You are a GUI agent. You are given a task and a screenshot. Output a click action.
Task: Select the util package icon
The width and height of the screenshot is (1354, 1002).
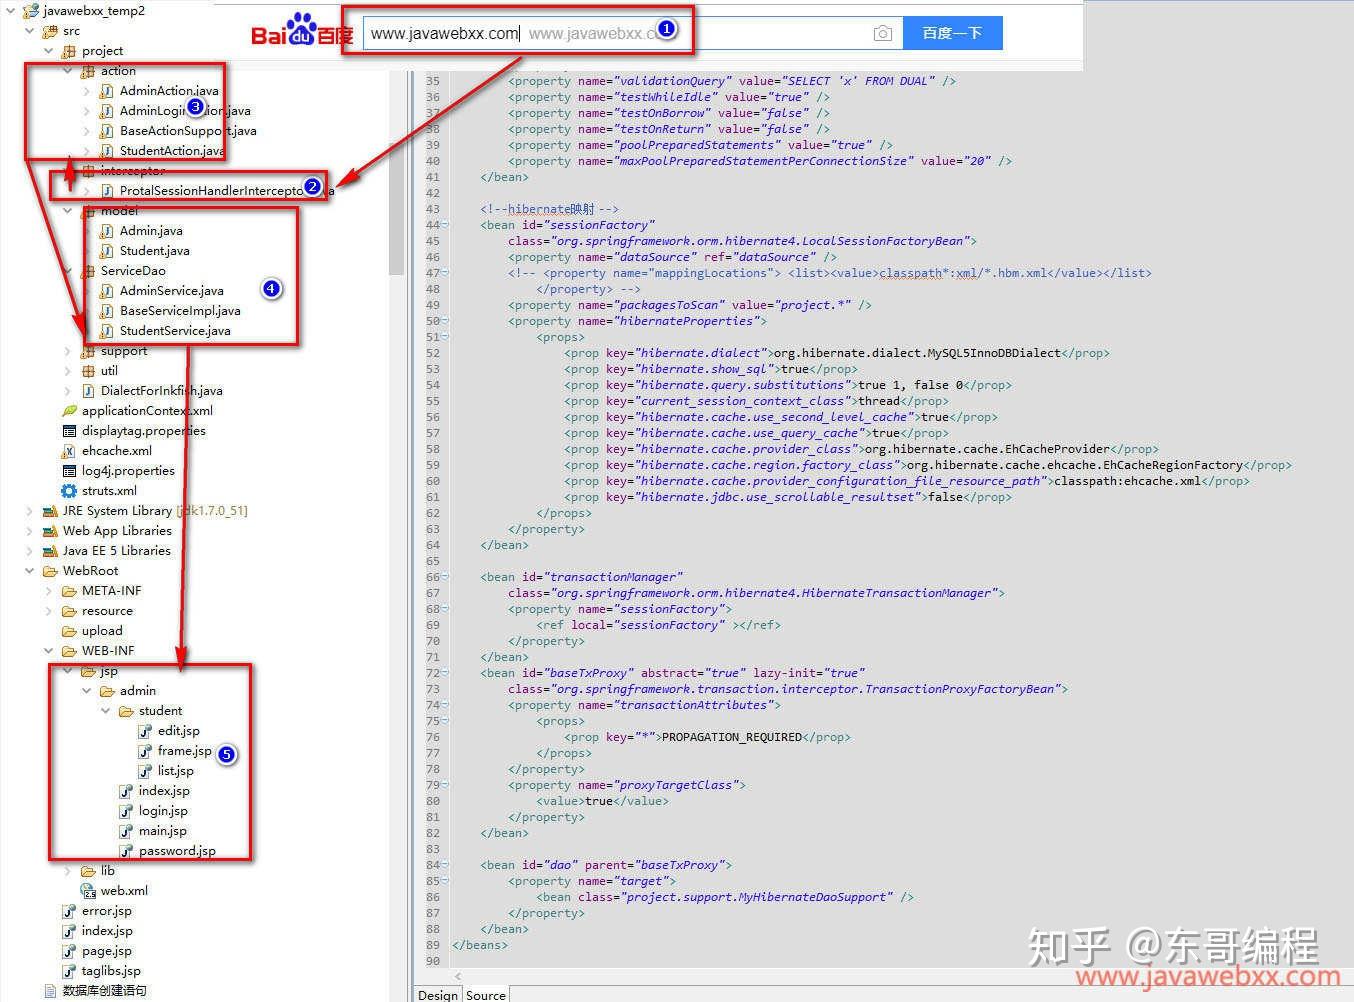(x=88, y=371)
